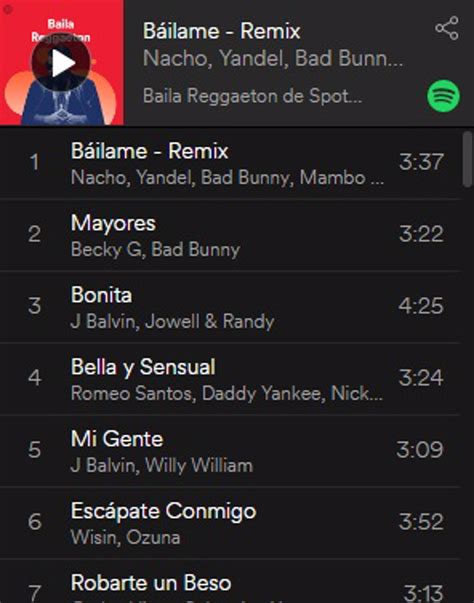Select the Escápate Conmigo track row
This screenshot has width=474, height=603.
(231, 523)
